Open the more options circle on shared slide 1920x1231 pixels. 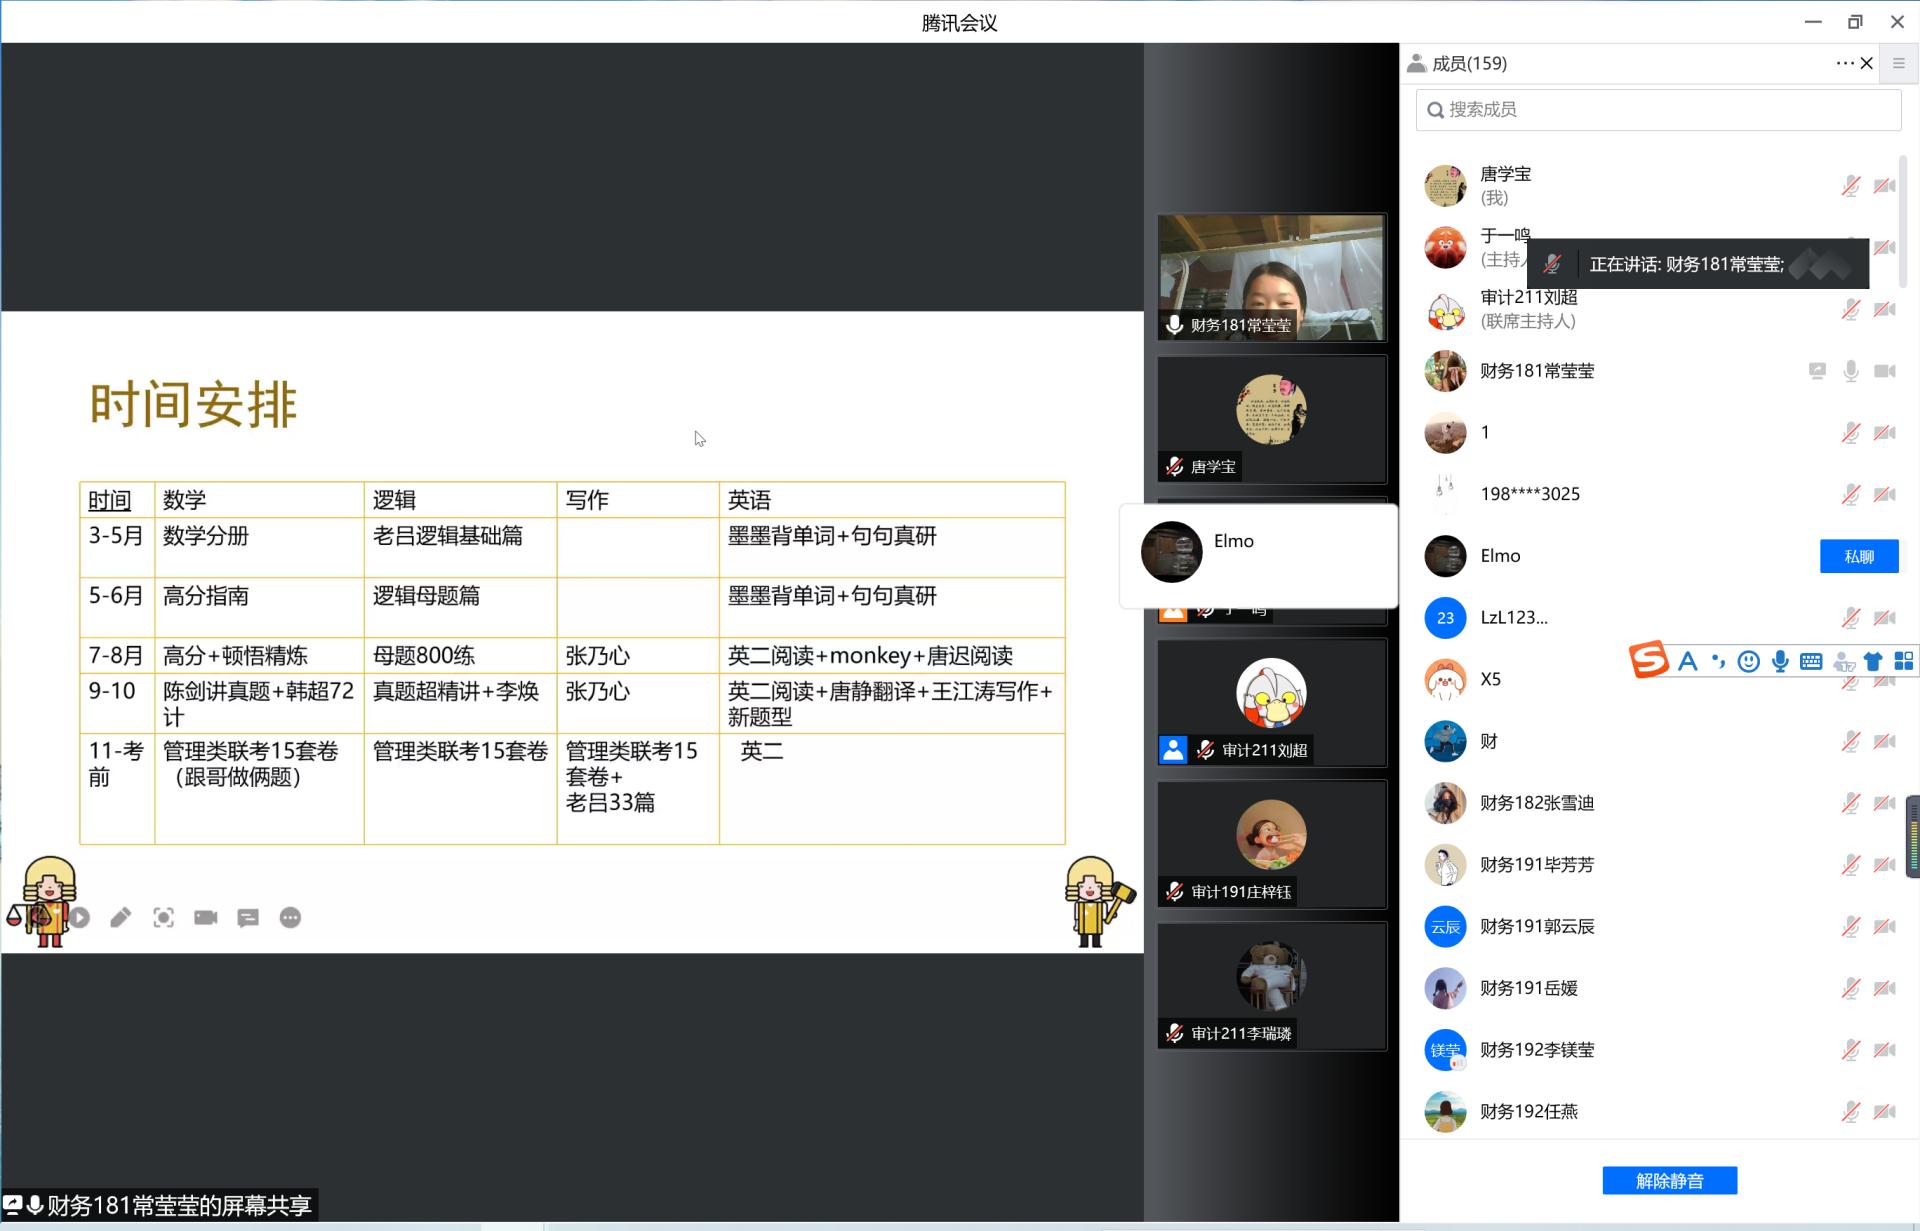point(290,917)
